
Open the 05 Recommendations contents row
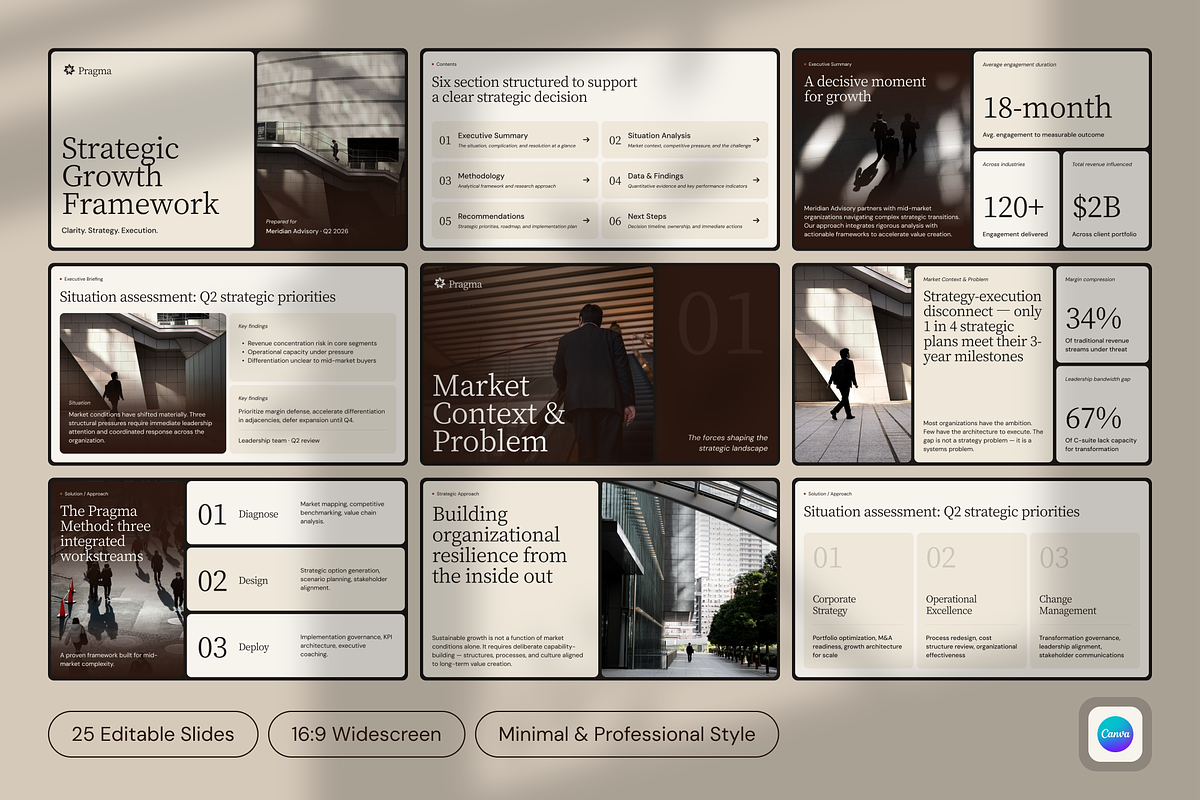[515, 221]
